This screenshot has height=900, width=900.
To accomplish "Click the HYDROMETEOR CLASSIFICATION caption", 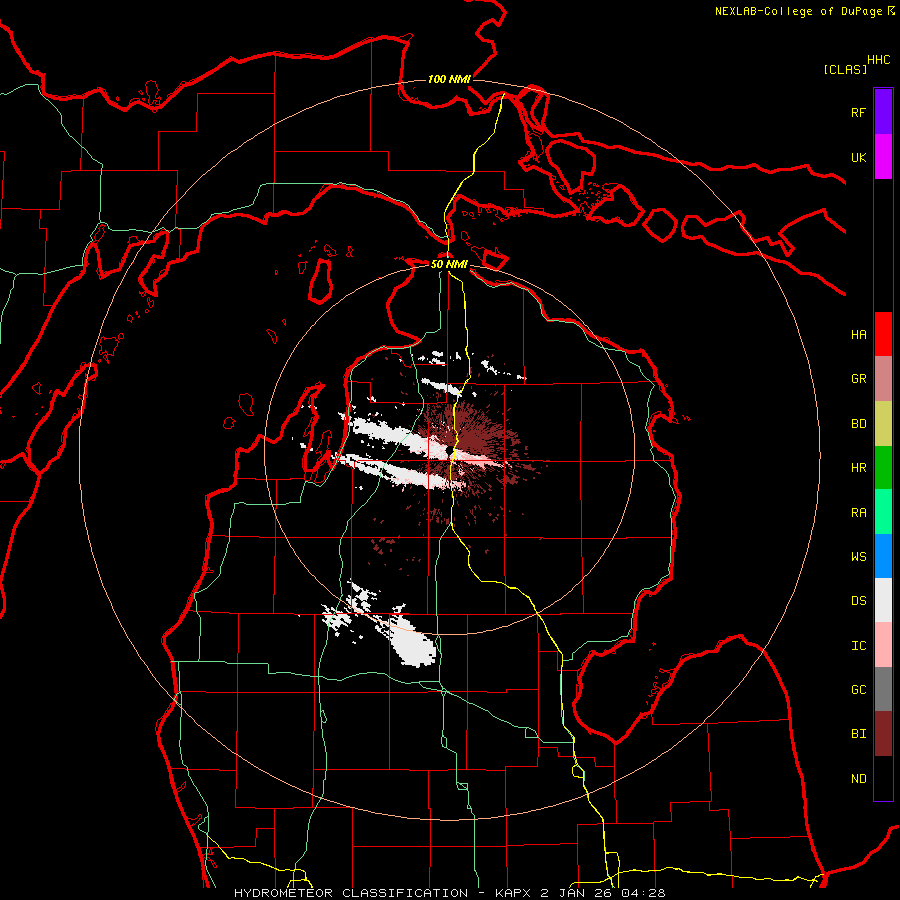I will tap(351, 893).
